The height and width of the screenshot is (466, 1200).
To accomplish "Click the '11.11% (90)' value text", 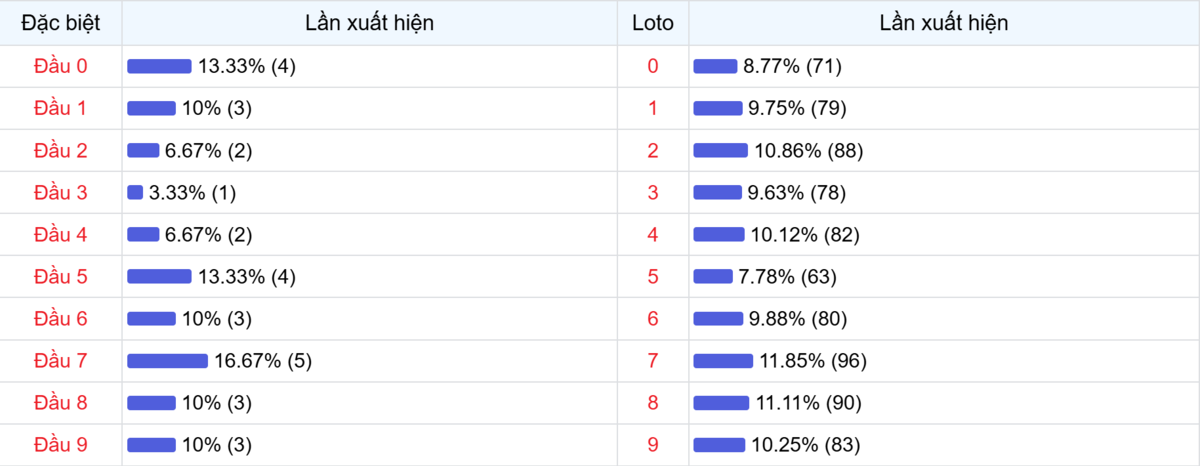I will (x=808, y=403).
